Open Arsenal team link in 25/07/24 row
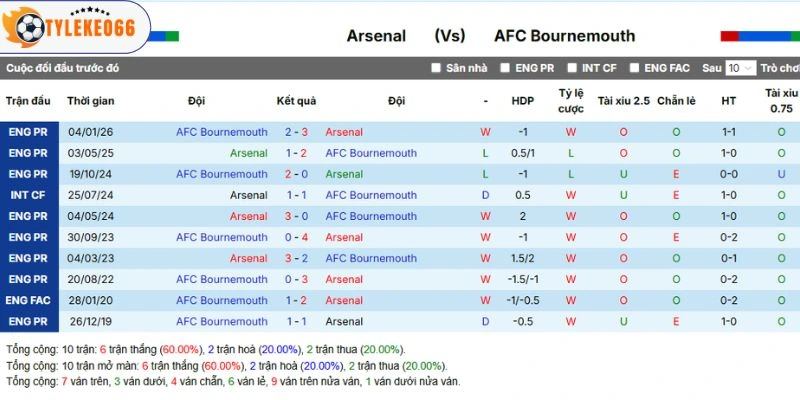Image resolution: width=800 pixels, height=400 pixels. tap(248, 195)
